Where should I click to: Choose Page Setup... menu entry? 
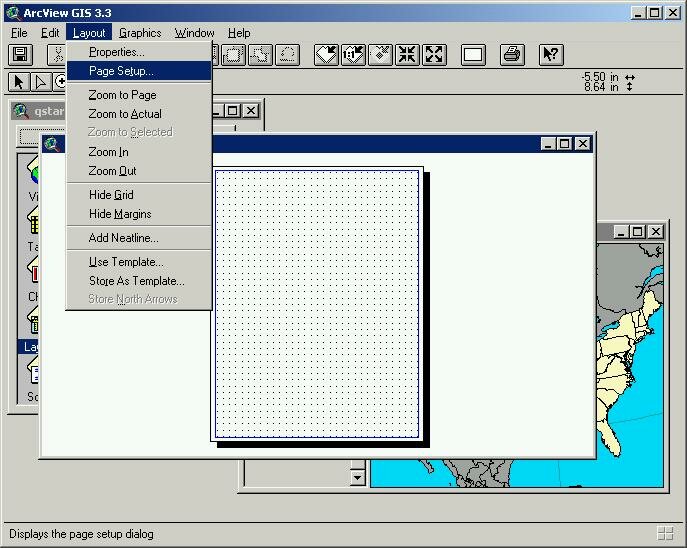click(139, 71)
